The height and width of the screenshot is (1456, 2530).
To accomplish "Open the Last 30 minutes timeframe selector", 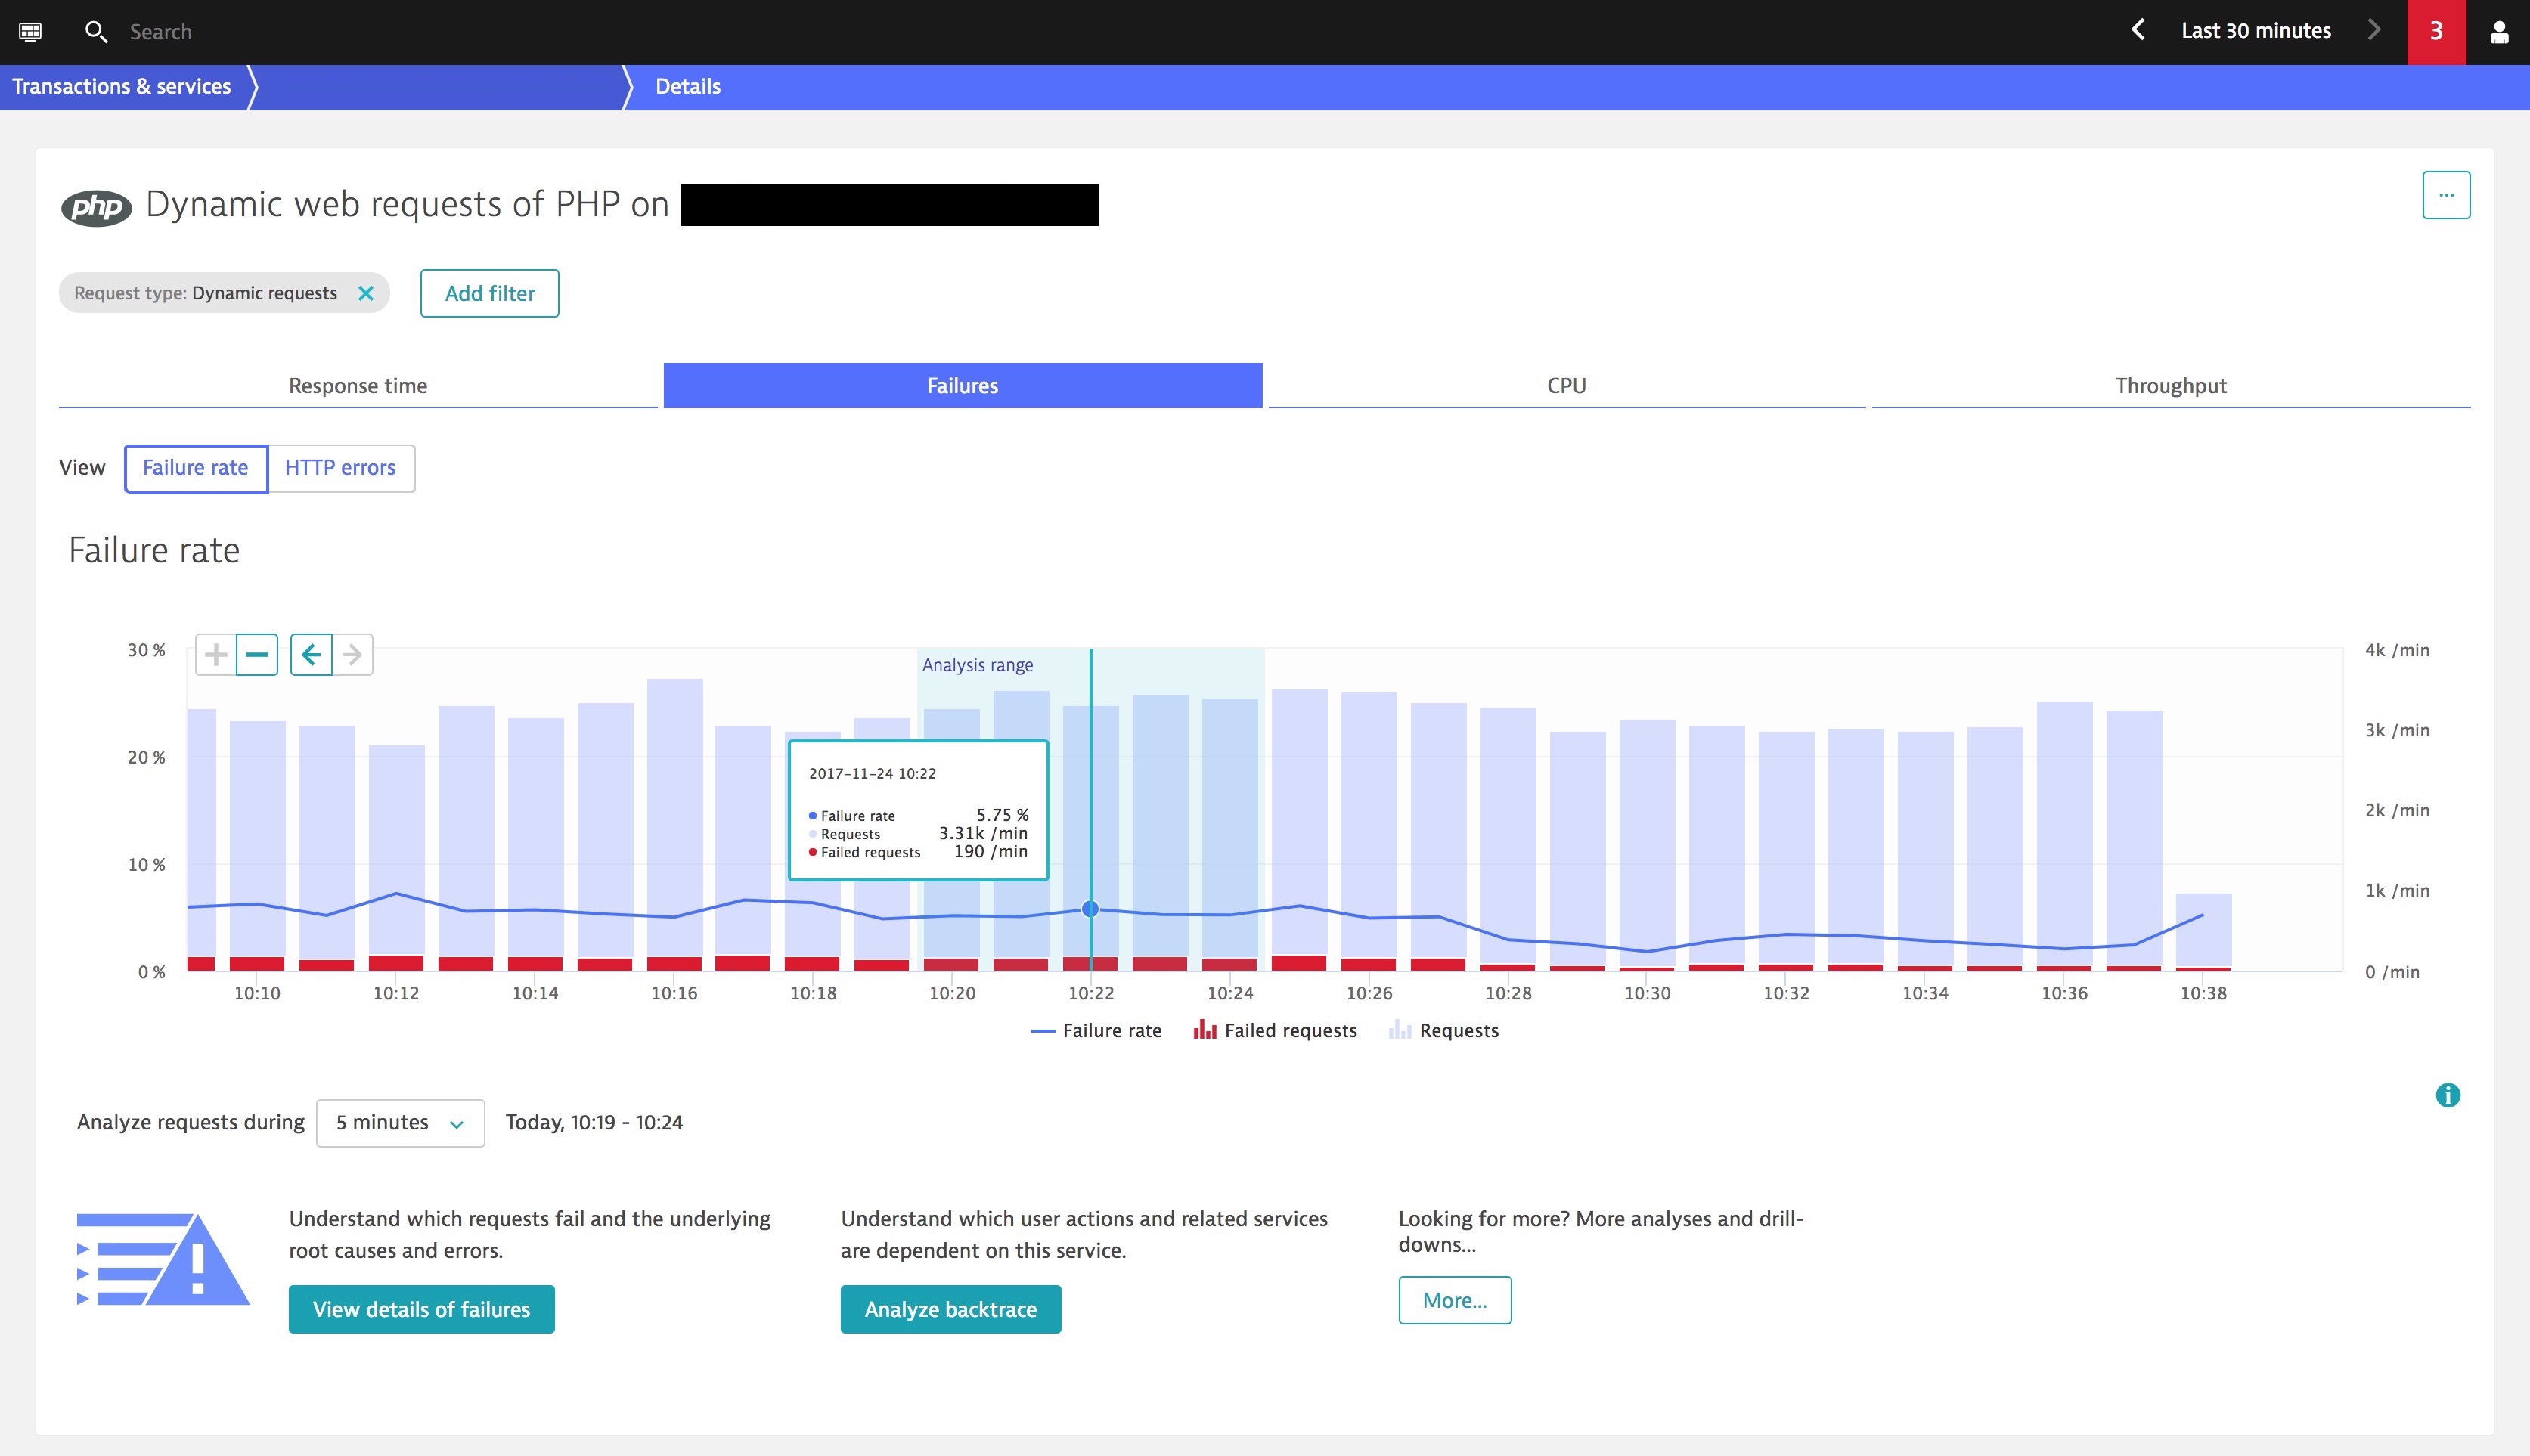I will [x=2256, y=31].
